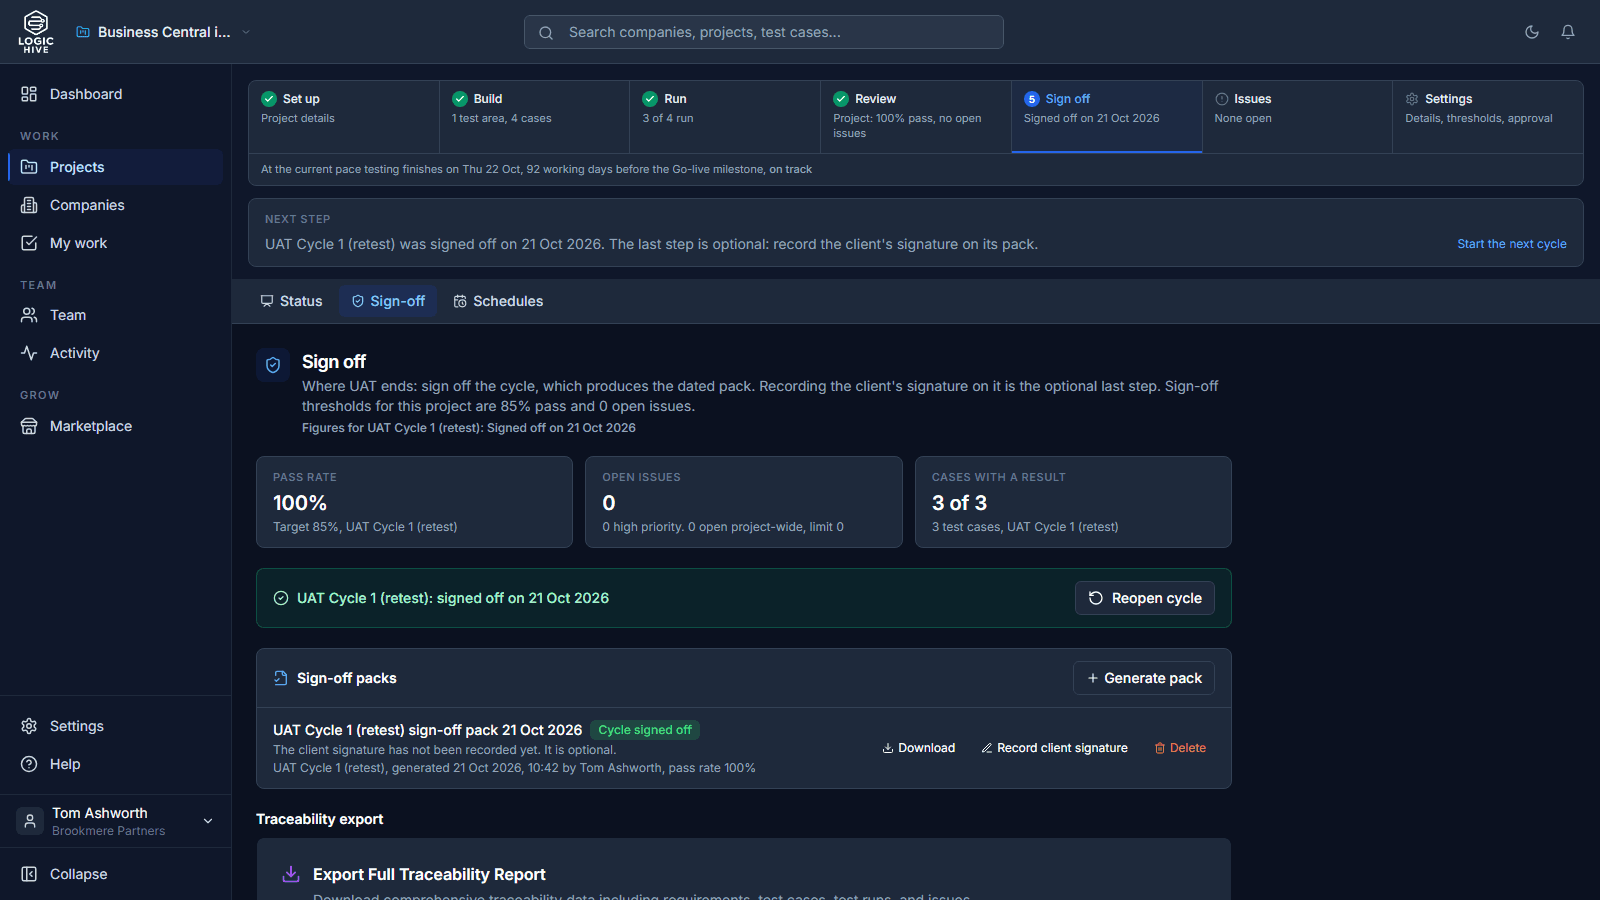Click the Activity pulse icon
This screenshot has width=1600, height=900.
tap(29, 353)
